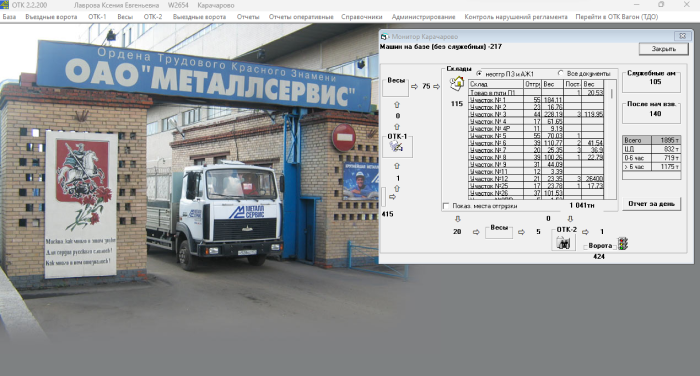This screenshot has height=376, width=700.
Task: Select row 'Участок №26'
Action: coord(536,193)
